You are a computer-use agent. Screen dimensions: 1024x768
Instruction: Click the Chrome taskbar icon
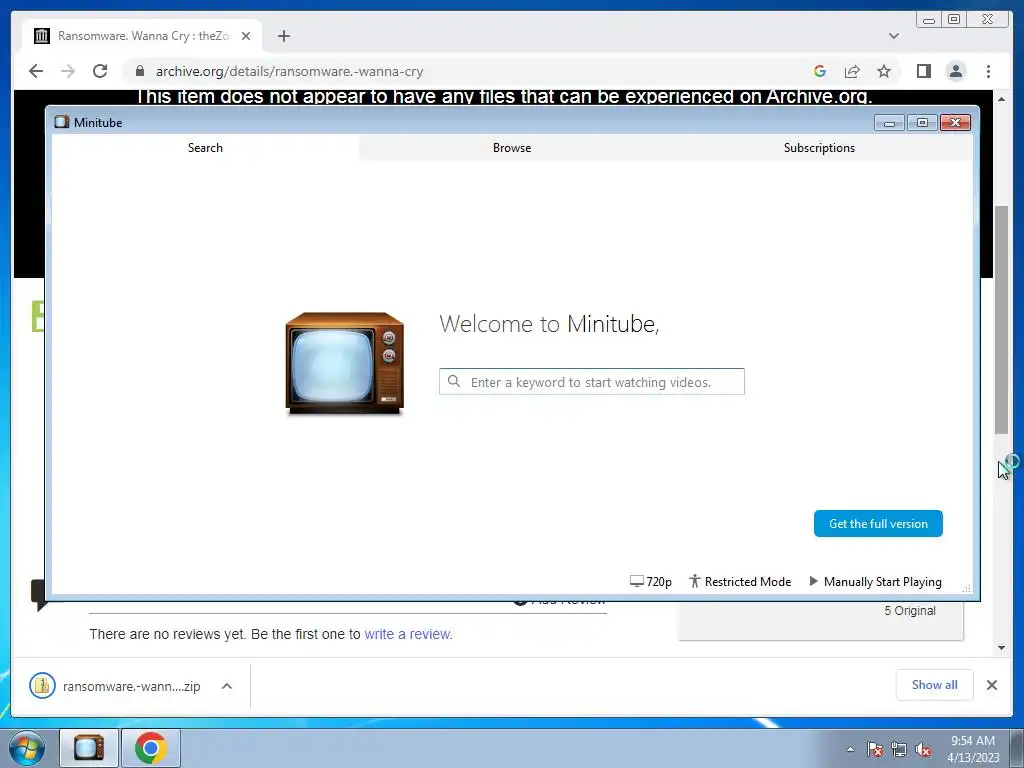[151, 748]
